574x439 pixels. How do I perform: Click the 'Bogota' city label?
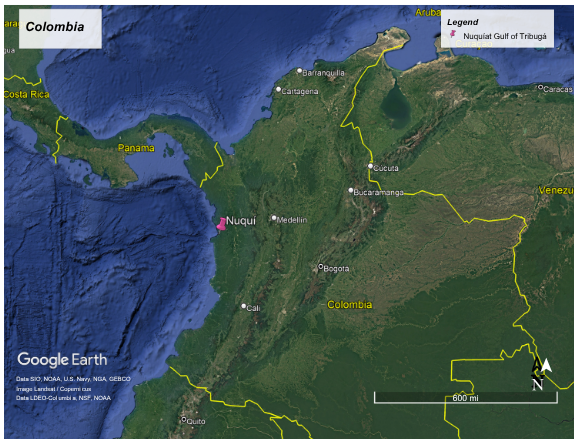click(336, 269)
